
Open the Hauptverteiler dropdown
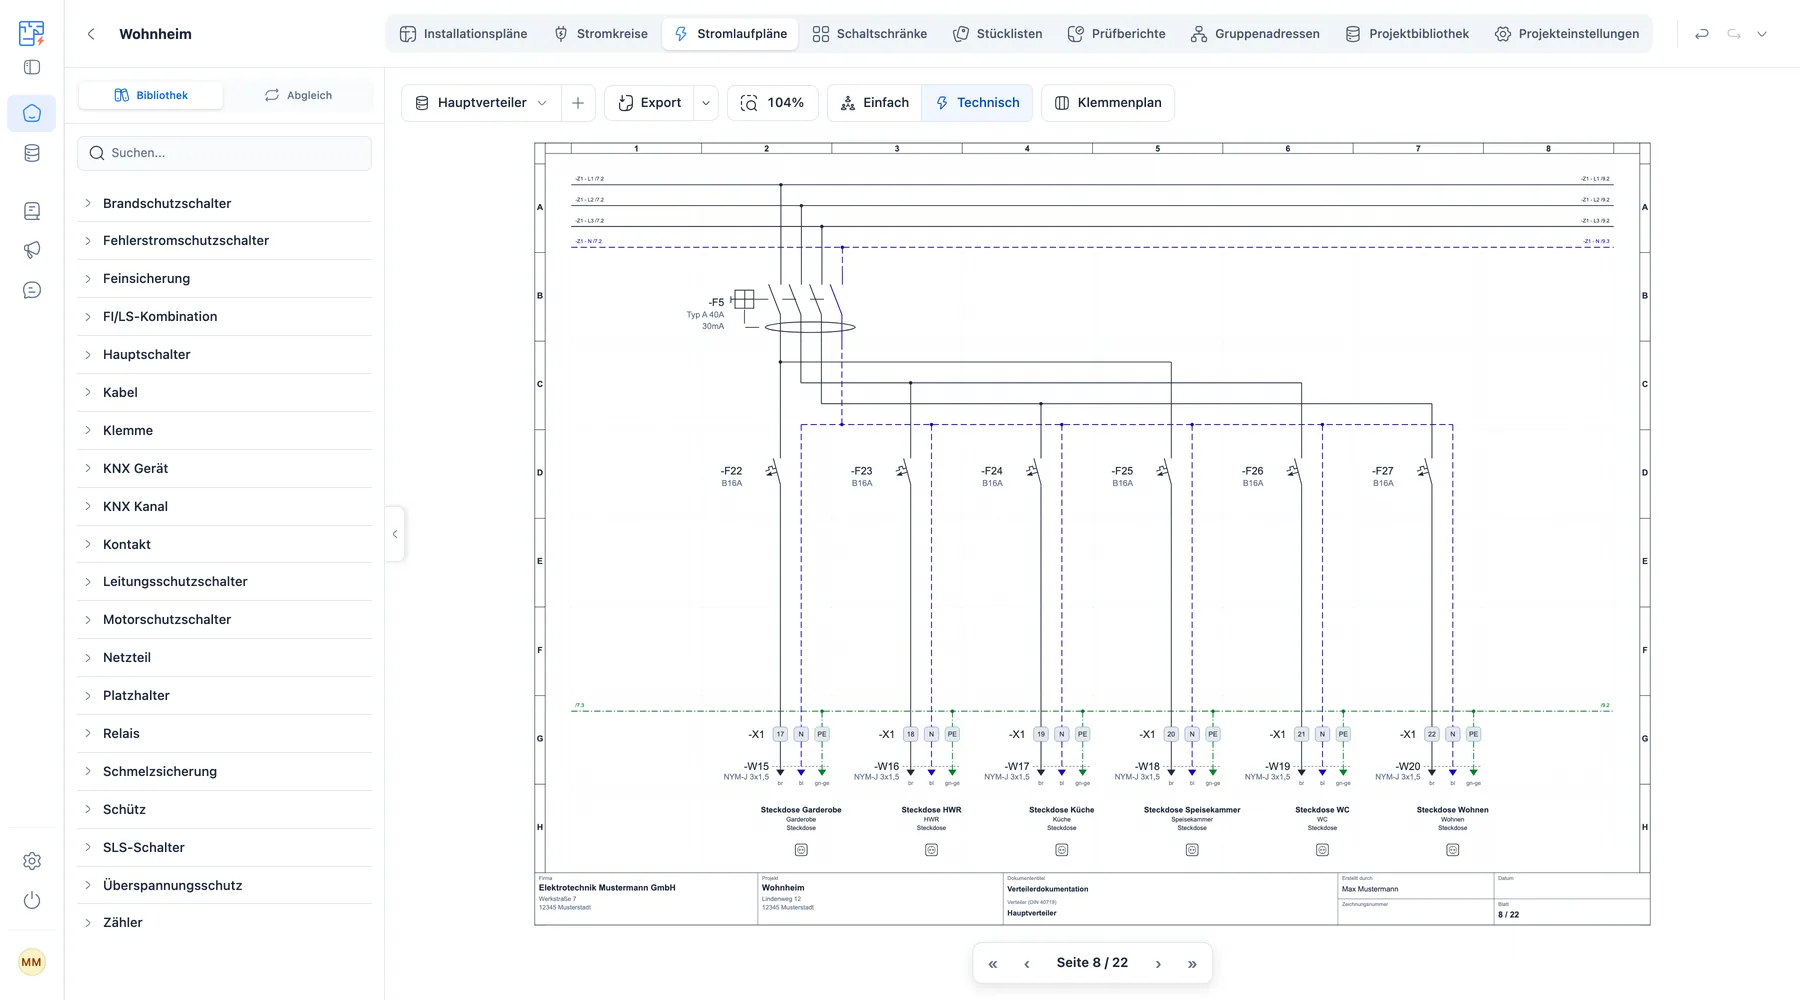(482, 103)
